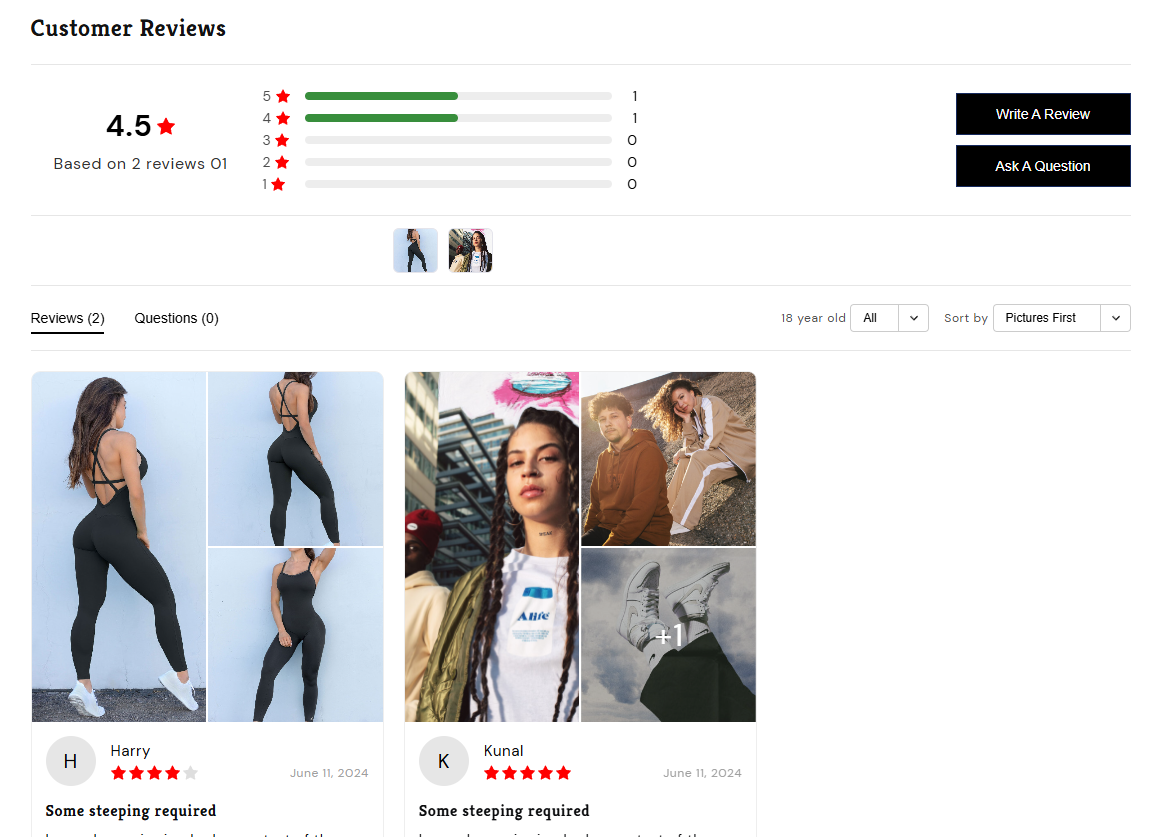
Task: Select the 2 star rating bar
Action: (x=458, y=162)
